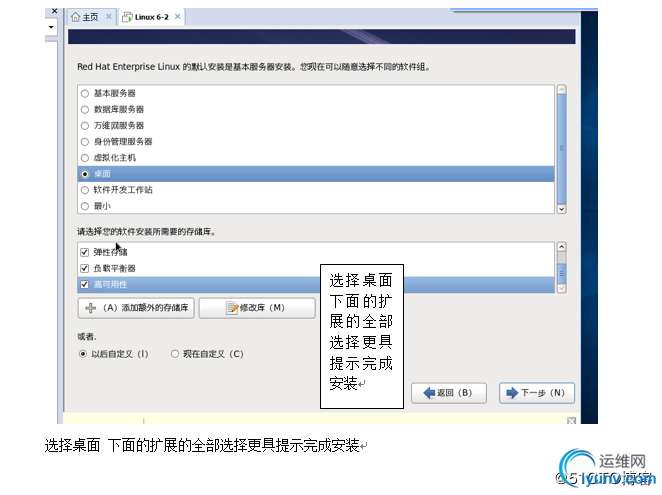This screenshot has height=495, width=662.
Task: Toggle the 负载平衡器 repository checkbox
Action: pyautogui.click(x=84, y=268)
